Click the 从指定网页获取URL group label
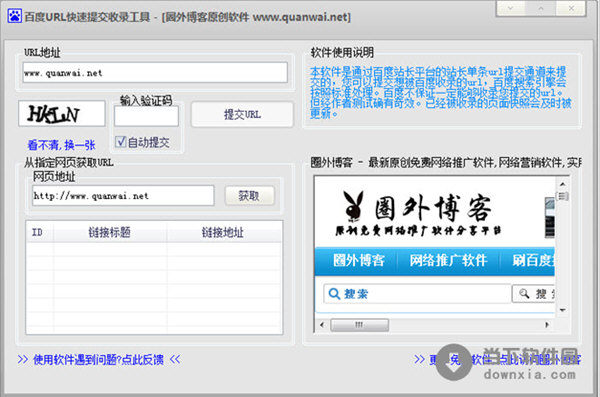The width and height of the screenshot is (600, 397). pos(69,163)
